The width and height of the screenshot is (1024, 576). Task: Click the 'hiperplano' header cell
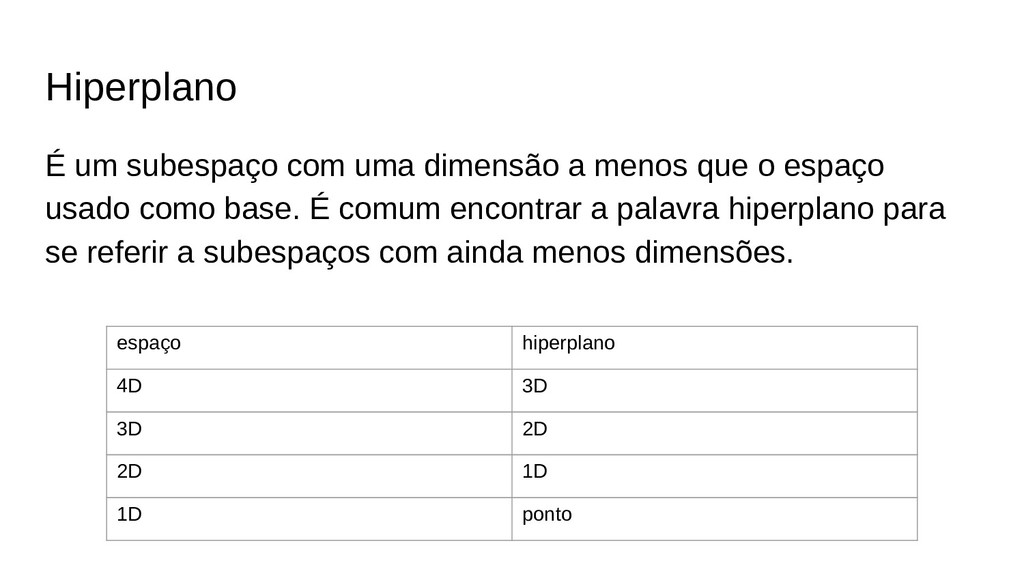coord(714,347)
